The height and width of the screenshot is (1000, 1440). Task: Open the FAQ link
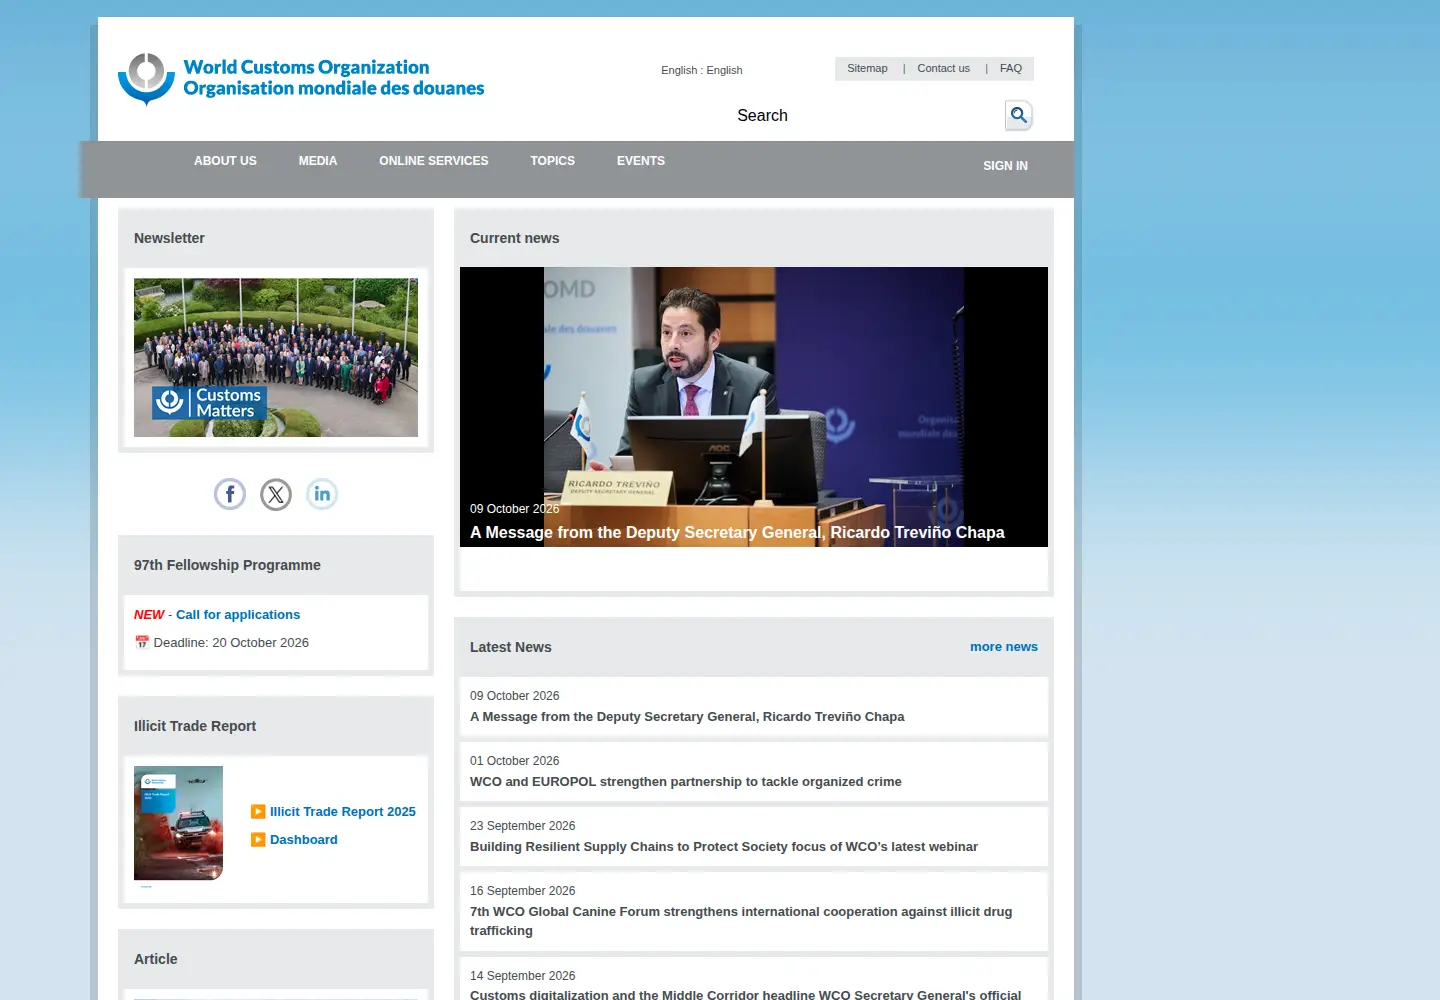[1011, 68]
